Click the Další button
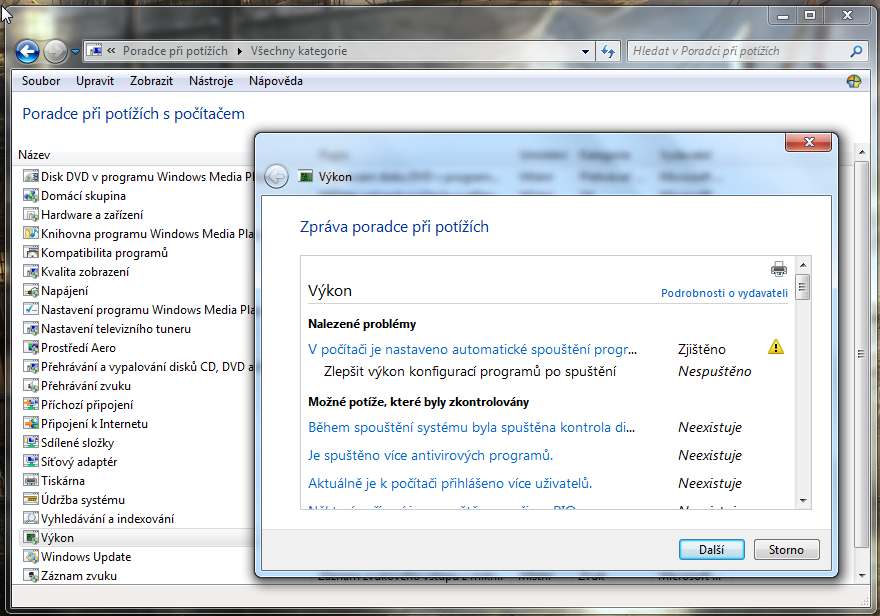 coord(712,550)
